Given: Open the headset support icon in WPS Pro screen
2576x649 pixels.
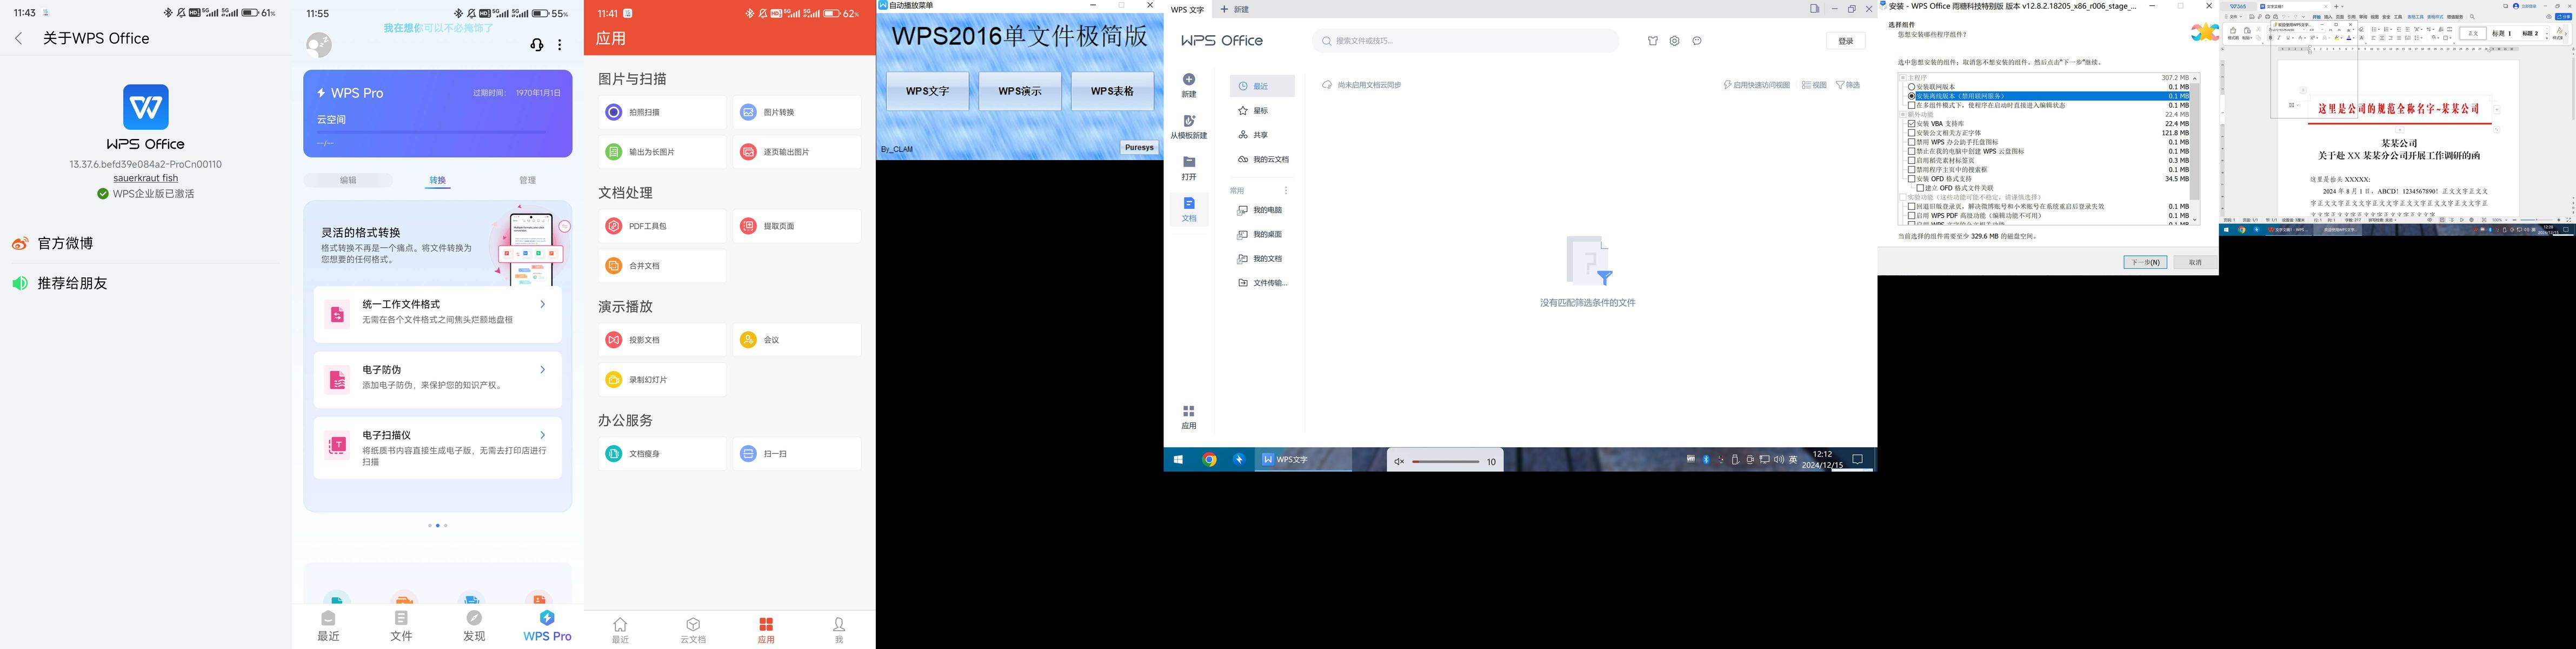Looking at the screenshot, I should point(537,45).
